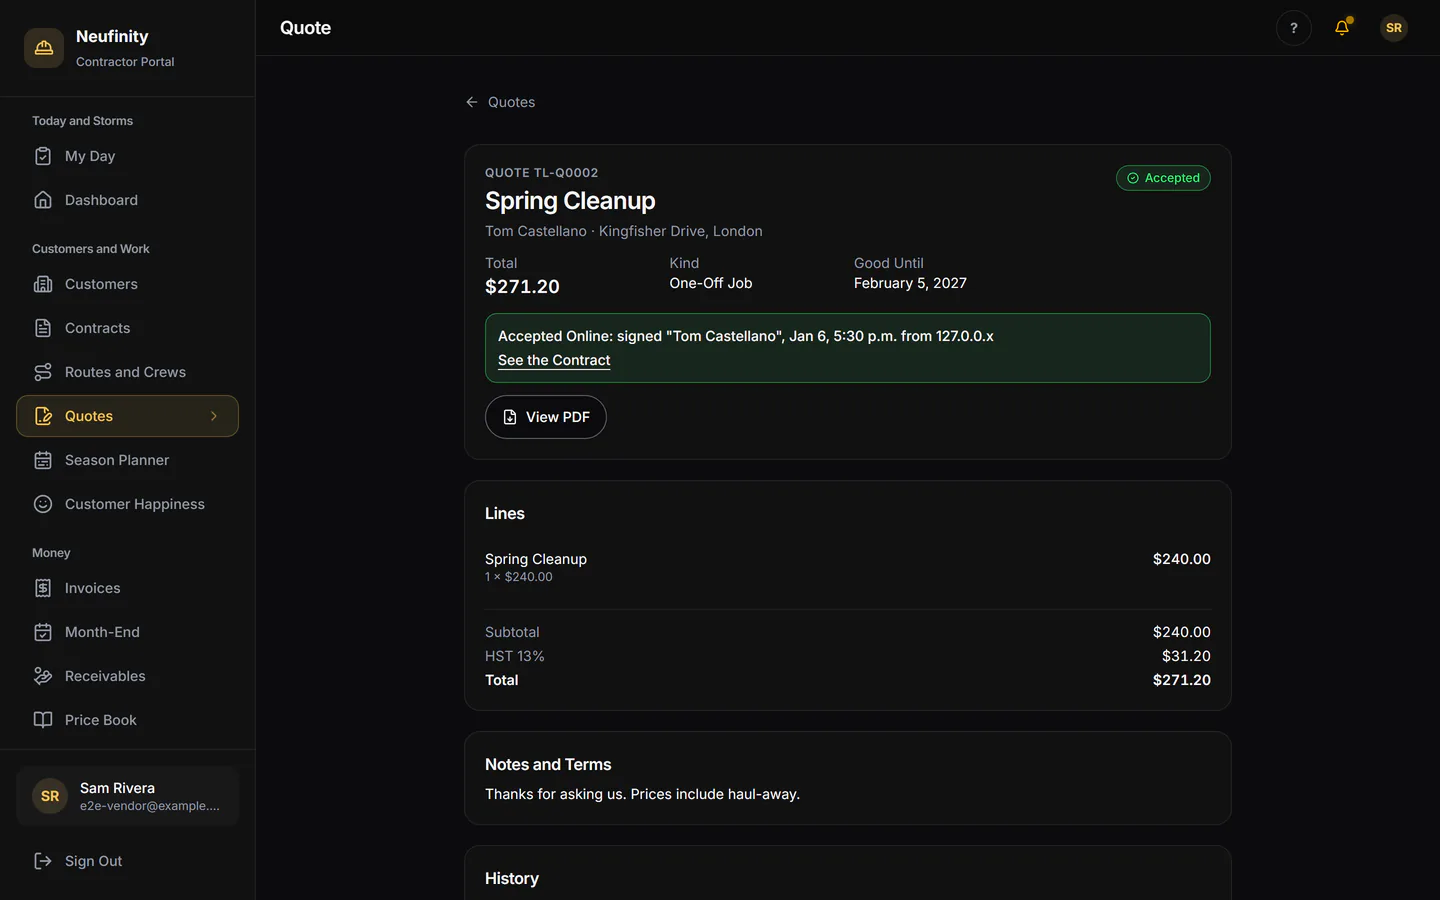
Task: Open help with the question mark icon
Action: coord(1294,28)
